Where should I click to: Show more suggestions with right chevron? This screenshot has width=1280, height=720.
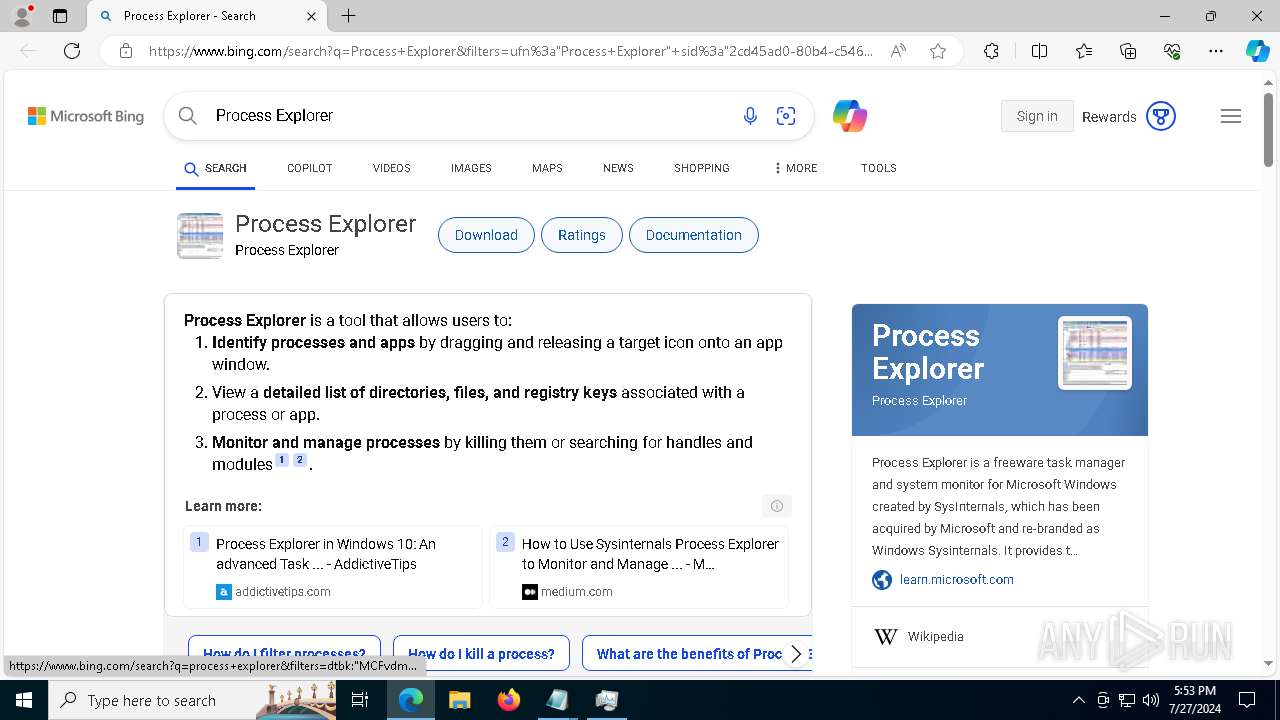pyautogui.click(x=796, y=654)
